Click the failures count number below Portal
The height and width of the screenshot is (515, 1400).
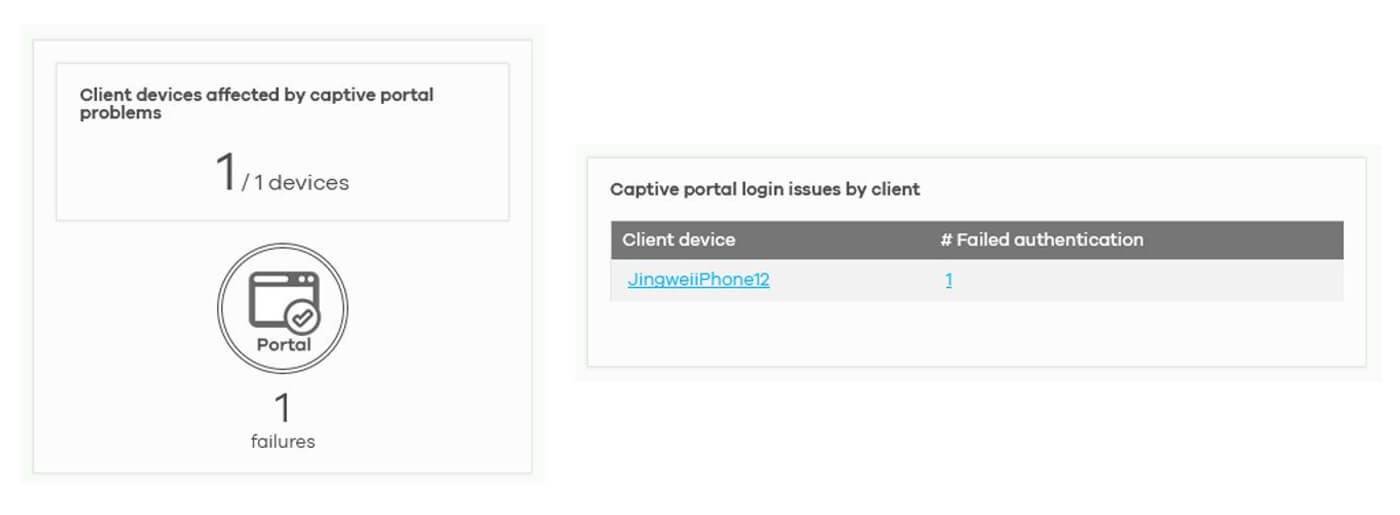(x=283, y=408)
